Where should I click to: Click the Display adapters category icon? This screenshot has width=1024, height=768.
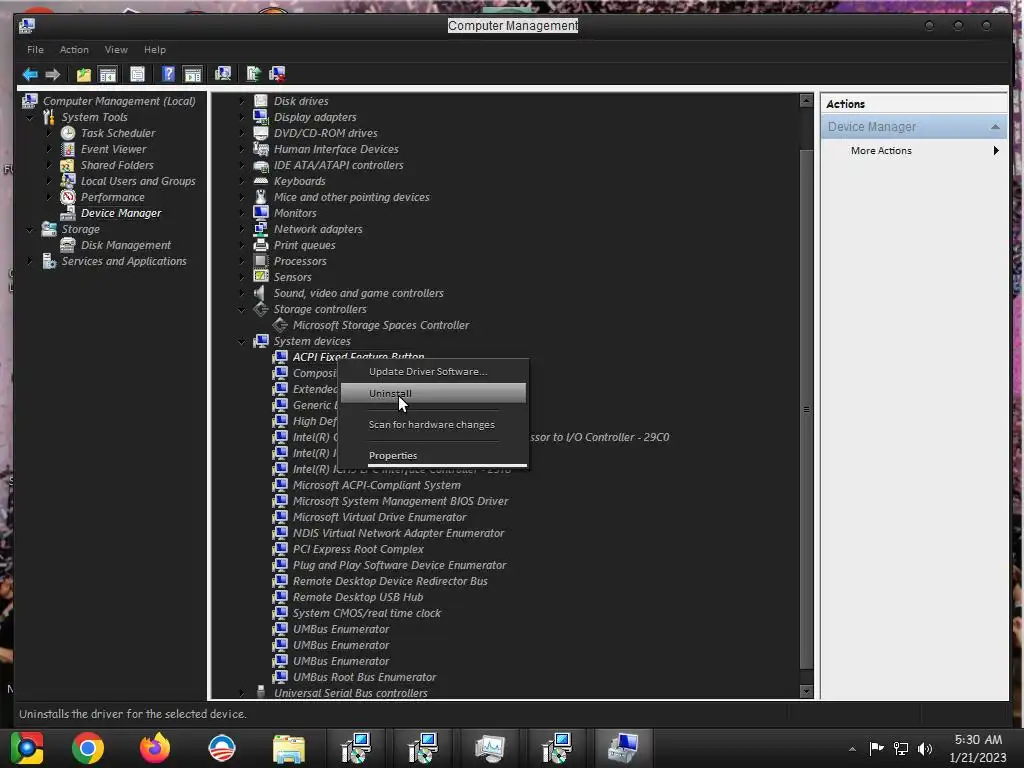pos(261,117)
